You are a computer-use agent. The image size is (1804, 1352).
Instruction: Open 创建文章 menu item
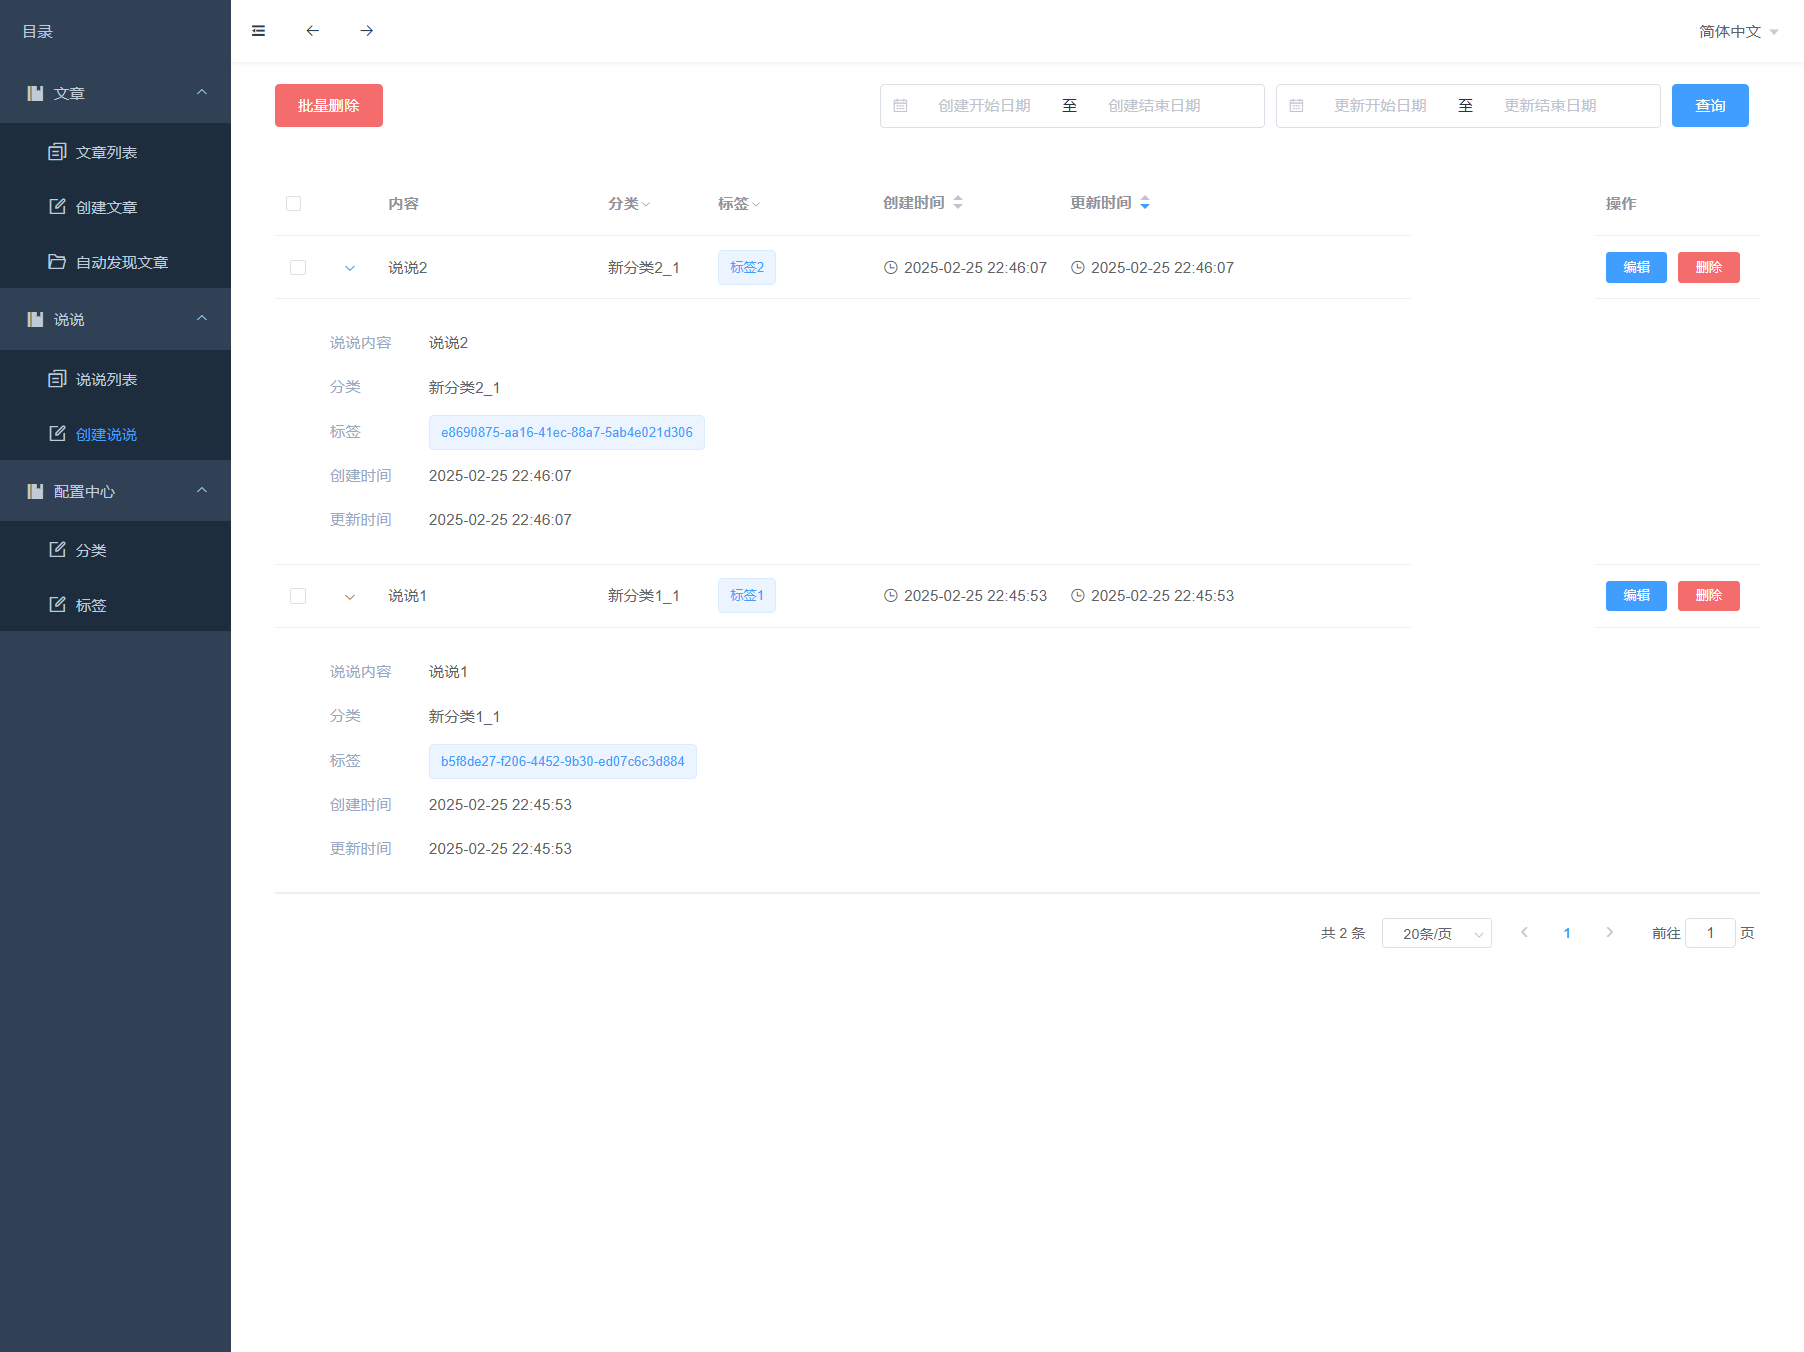115,207
